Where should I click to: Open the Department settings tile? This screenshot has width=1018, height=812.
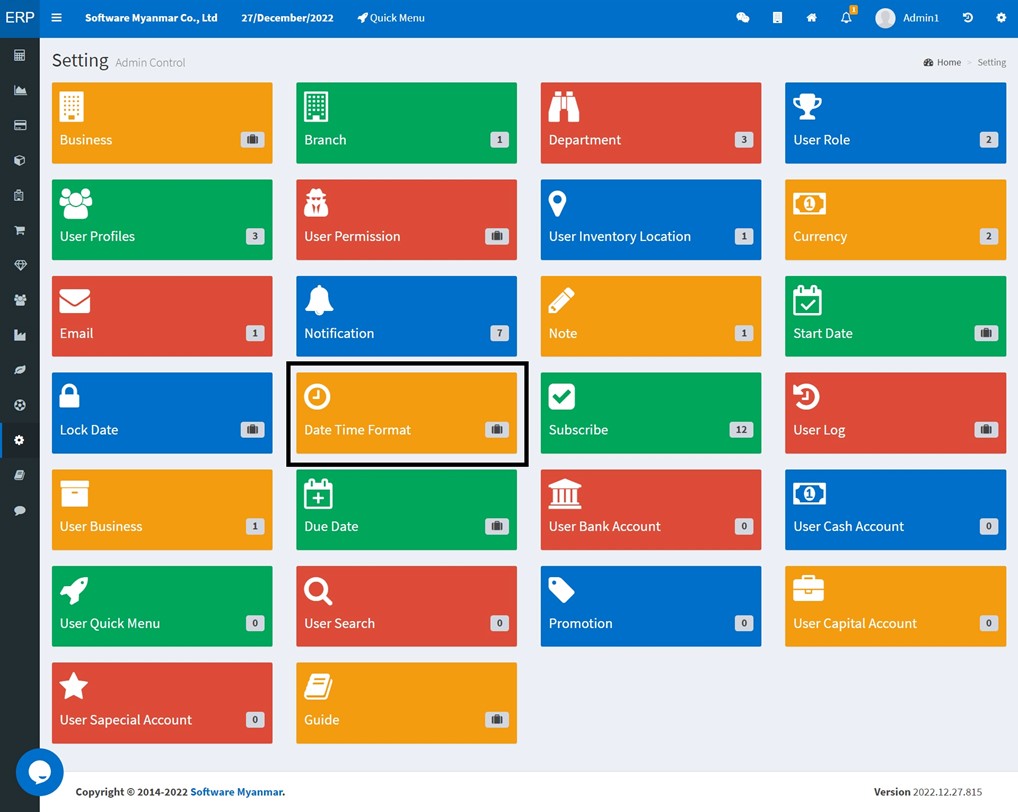point(651,123)
